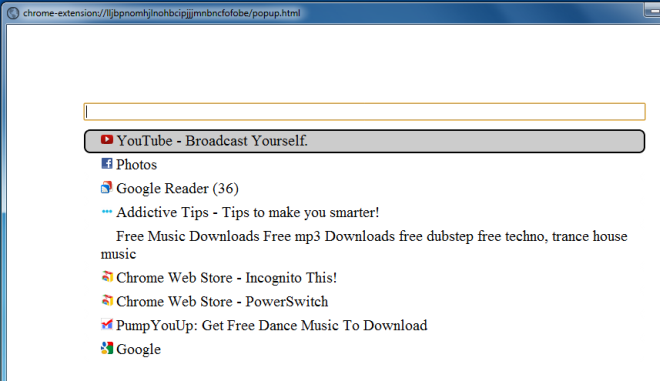Click the icon next to Incognito This!
Image resolution: width=660 pixels, height=381 pixels.
pos(107,277)
